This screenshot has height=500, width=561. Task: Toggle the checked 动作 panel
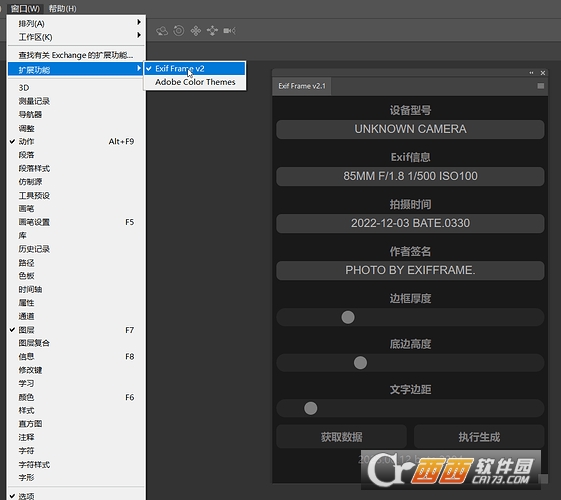[76, 142]
